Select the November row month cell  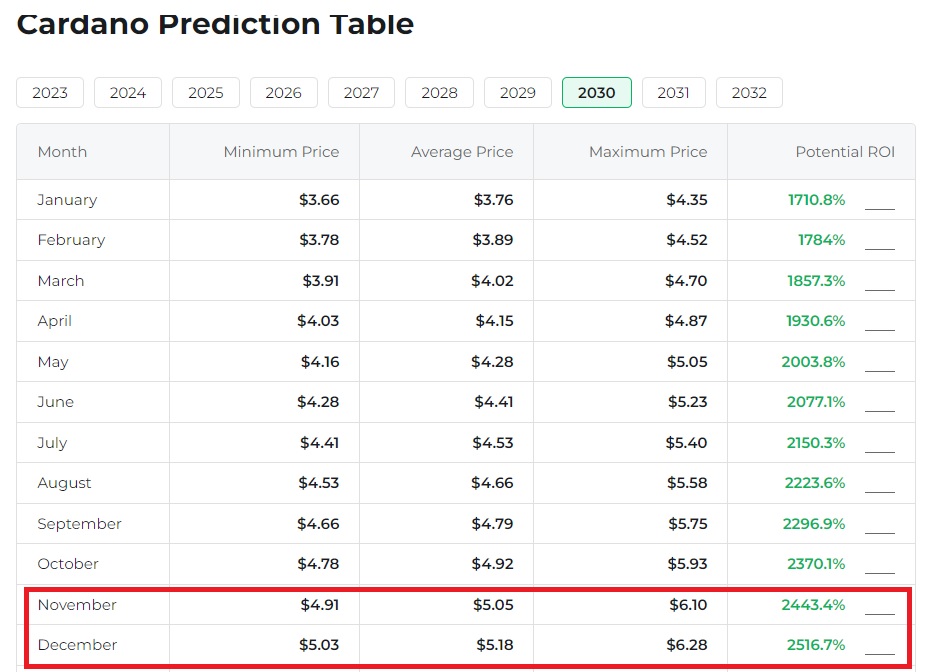click(77, 605)
